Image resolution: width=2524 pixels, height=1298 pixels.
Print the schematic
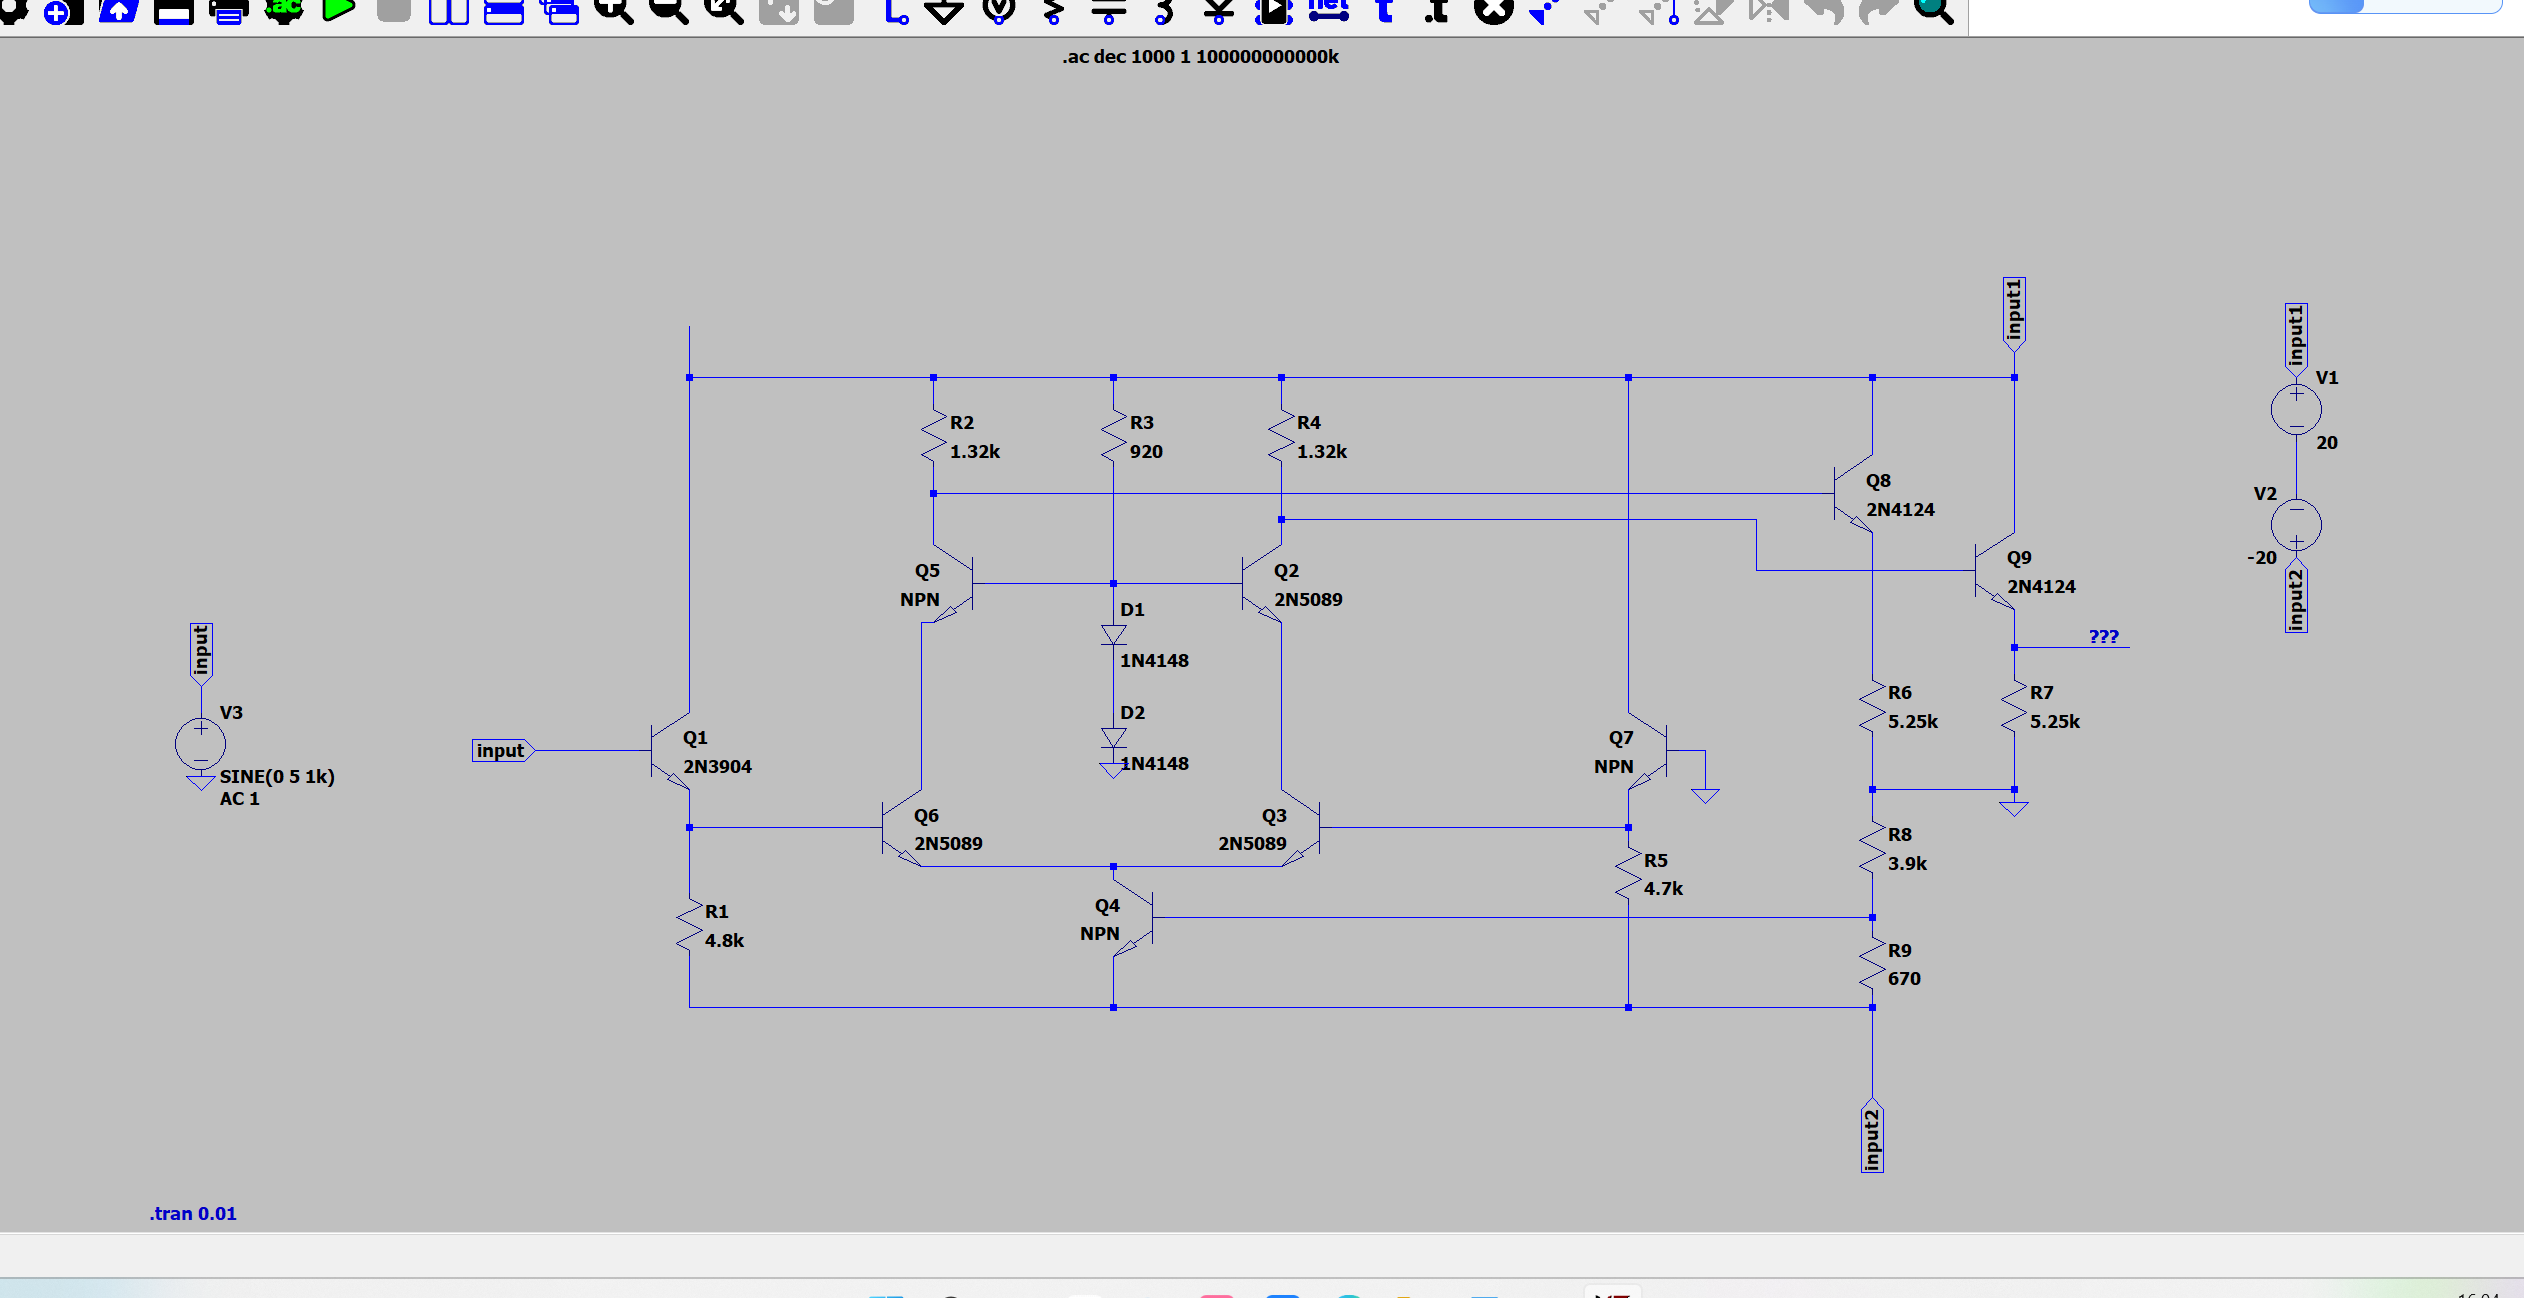coord(228,10)
